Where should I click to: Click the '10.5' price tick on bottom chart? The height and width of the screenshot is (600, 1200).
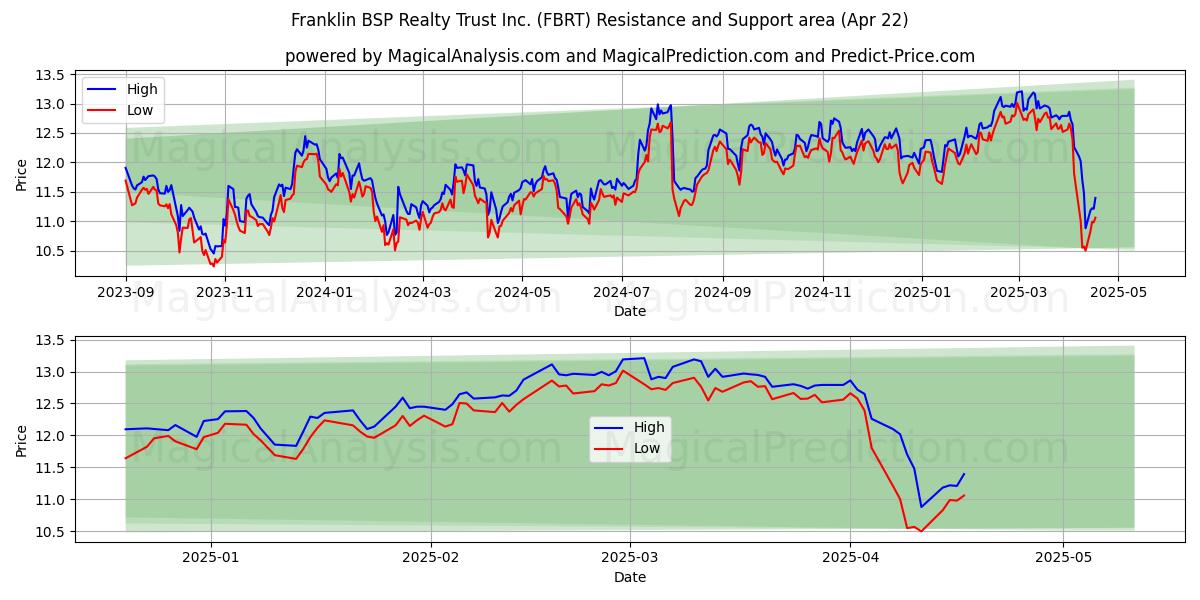[x=50, y=531]
